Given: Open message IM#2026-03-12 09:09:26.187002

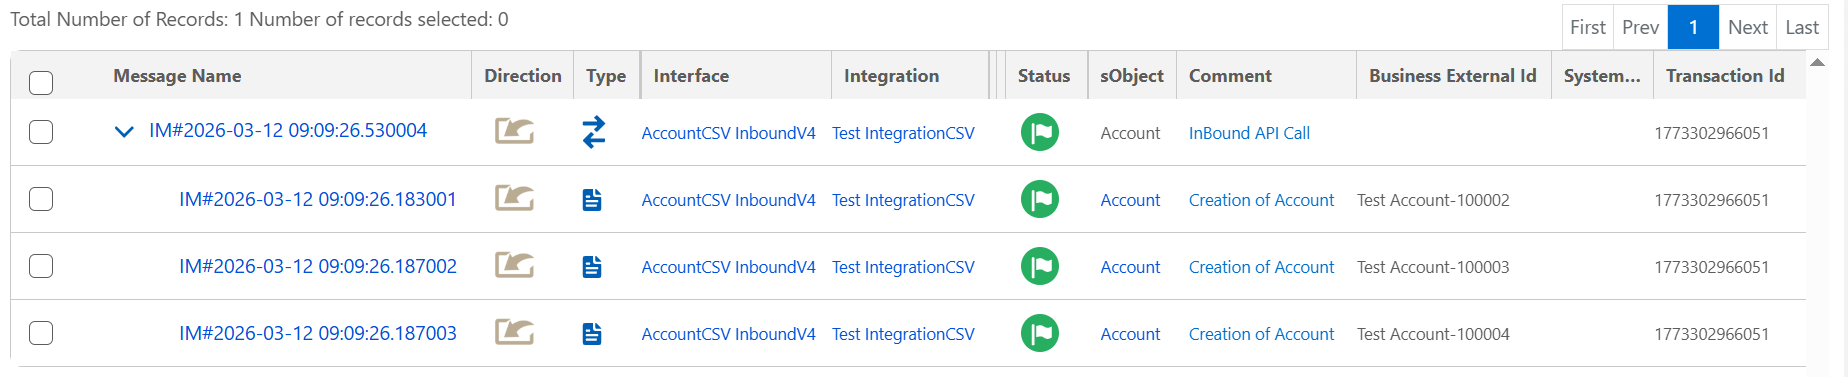Looking at the screenshot, I should coord(318,266).
